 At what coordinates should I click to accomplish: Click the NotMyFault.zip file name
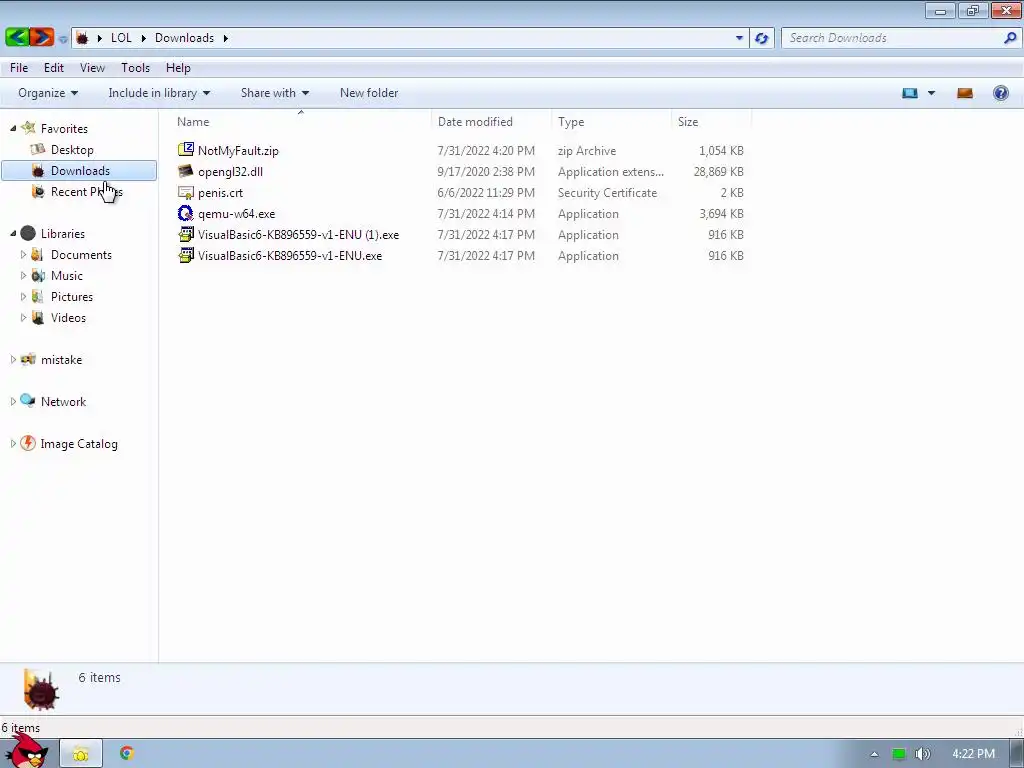coord(238,151)
